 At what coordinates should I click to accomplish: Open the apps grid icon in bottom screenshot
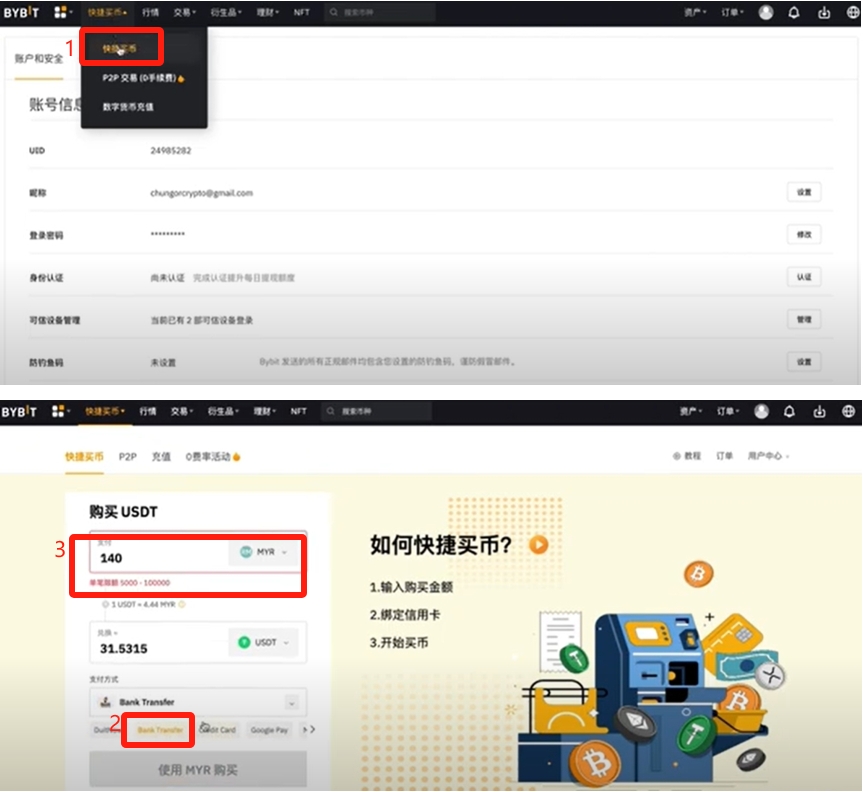pyautogui.click(x=58, y=411)
